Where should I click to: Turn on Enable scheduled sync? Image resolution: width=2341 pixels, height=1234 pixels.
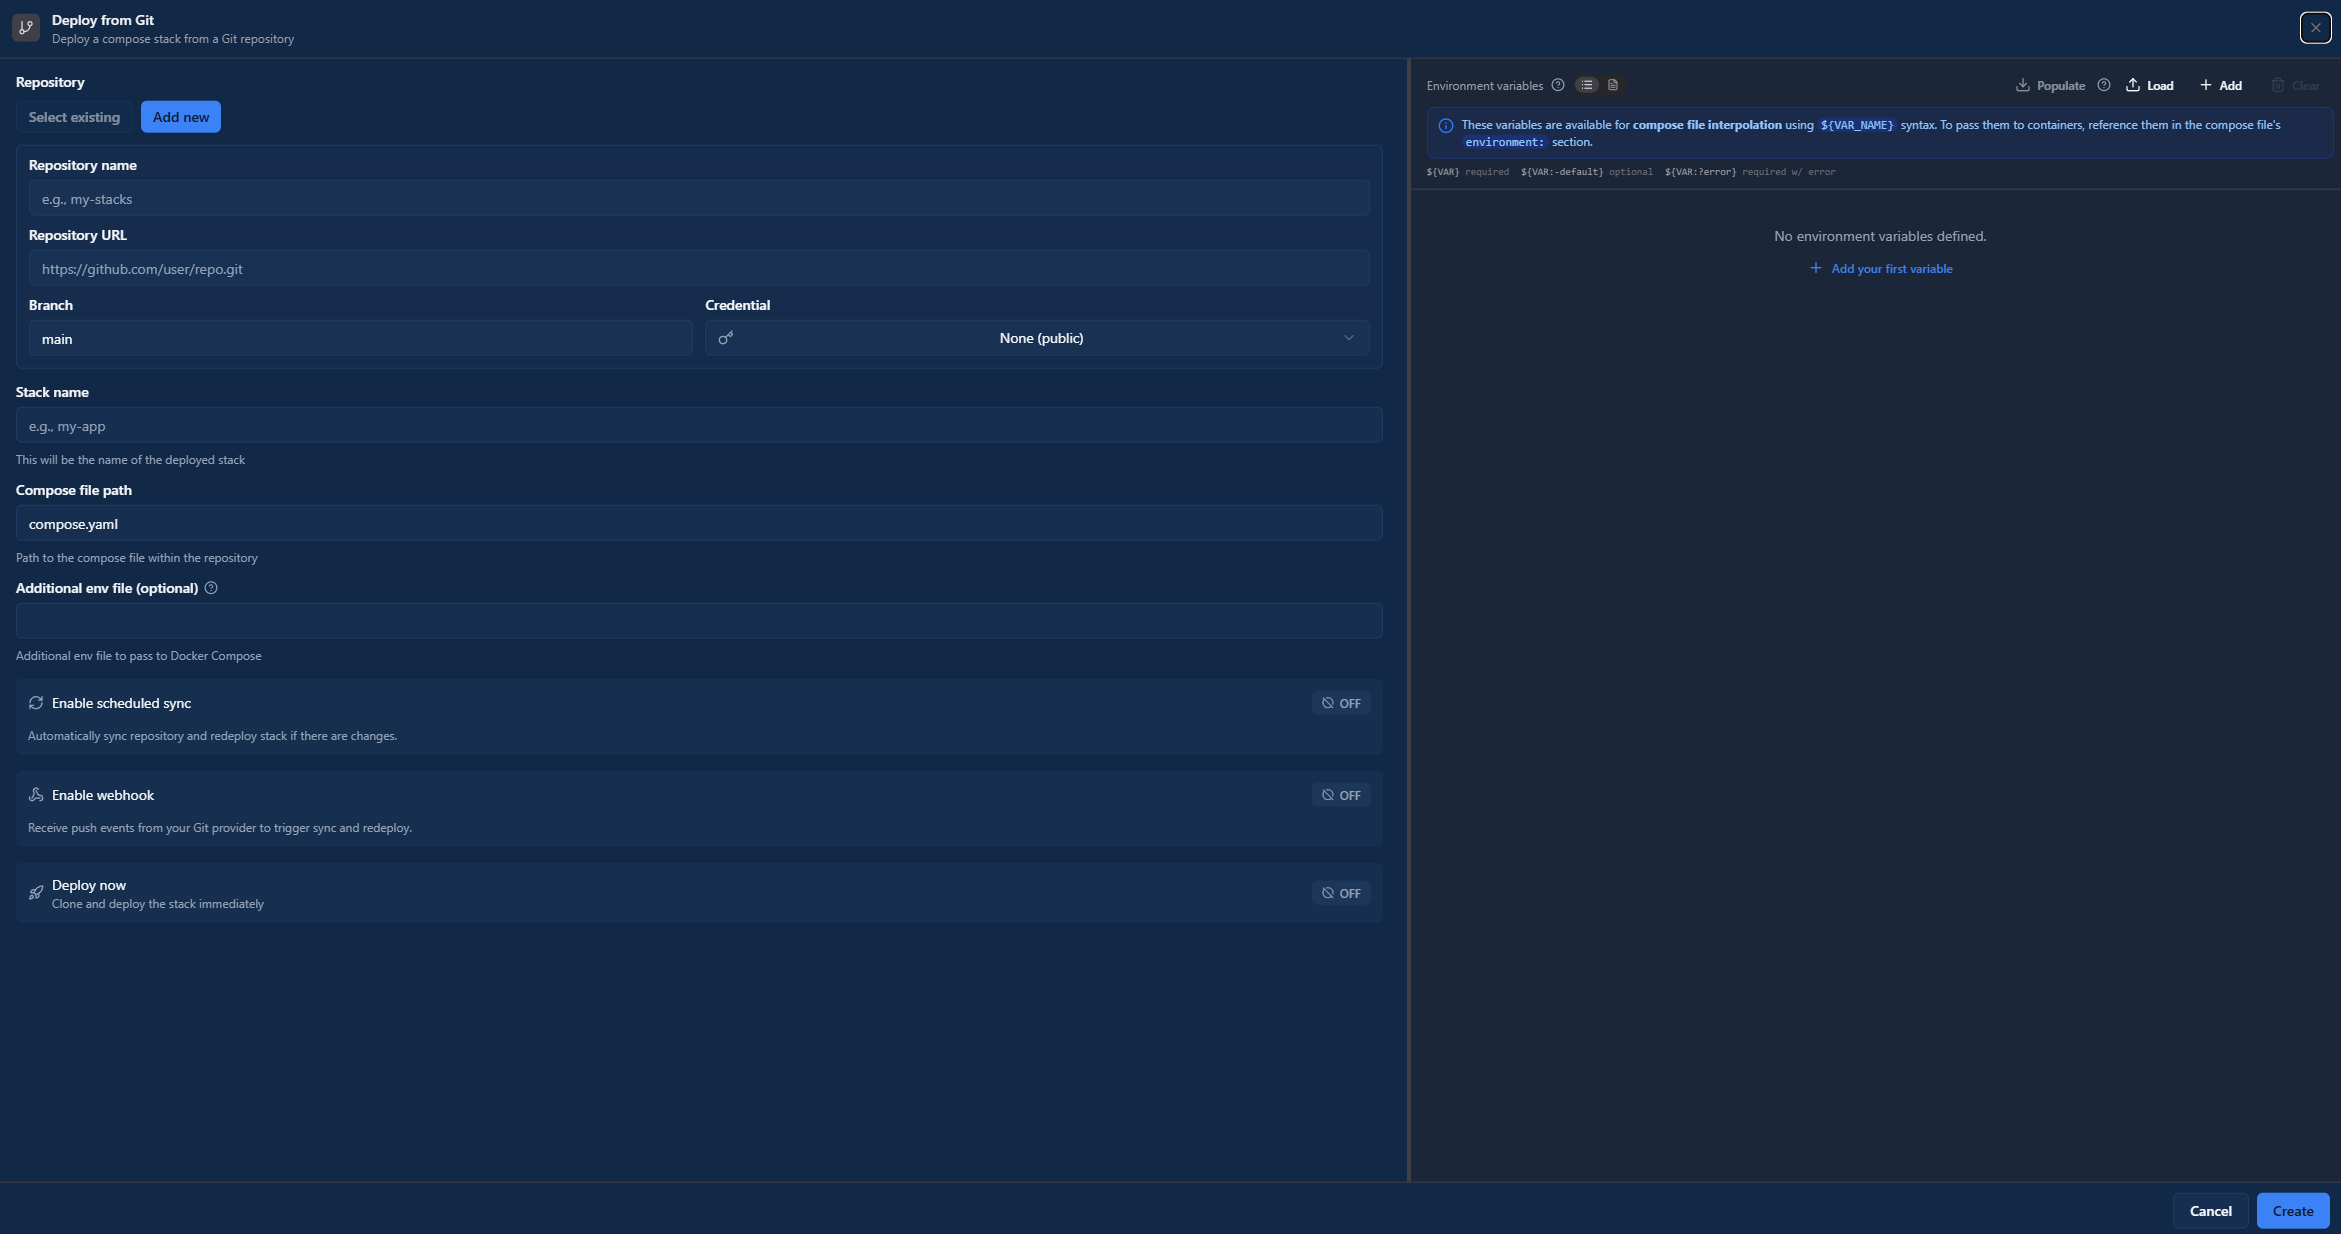point(1340,703)
